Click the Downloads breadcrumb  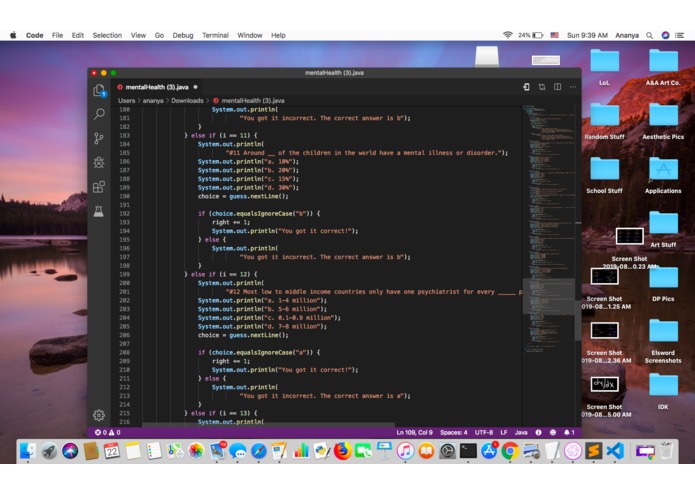tap(187, 101)
